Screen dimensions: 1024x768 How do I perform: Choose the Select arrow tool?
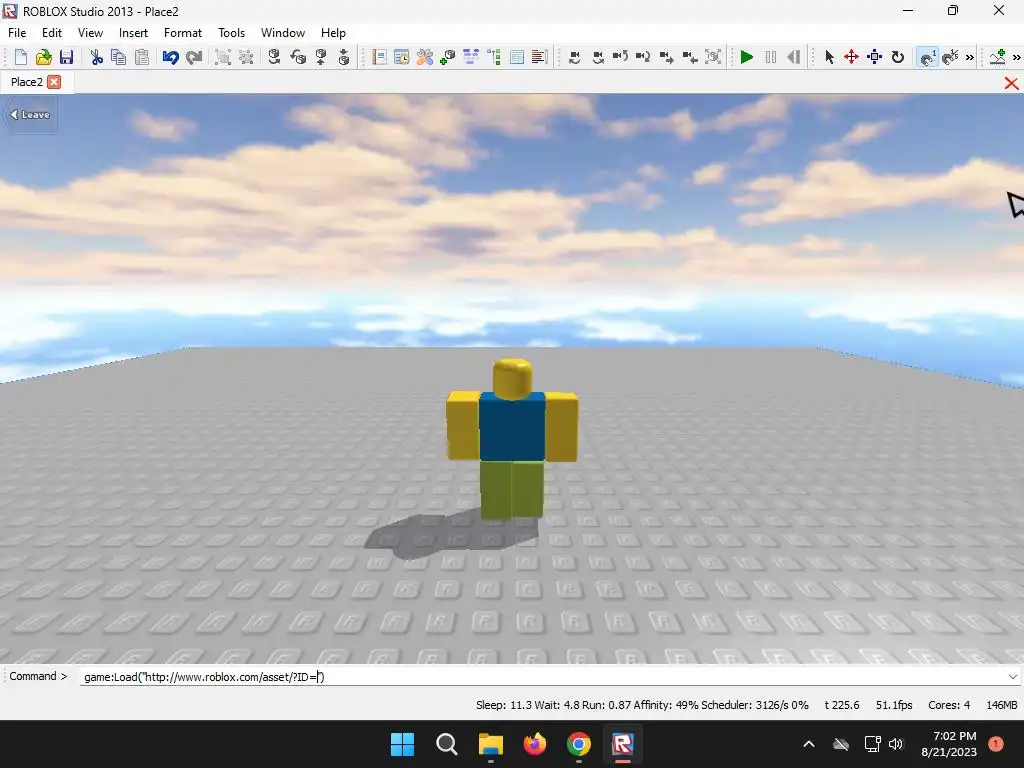pyautogui.click(x=829, y=57)
